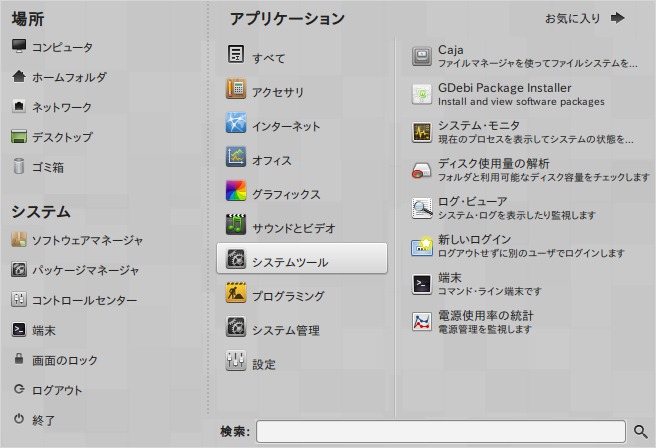Image resolution: width=656 pixels, height=448 pixels.
Task: Choose the インターネット category label
Action: click(286, 126)
